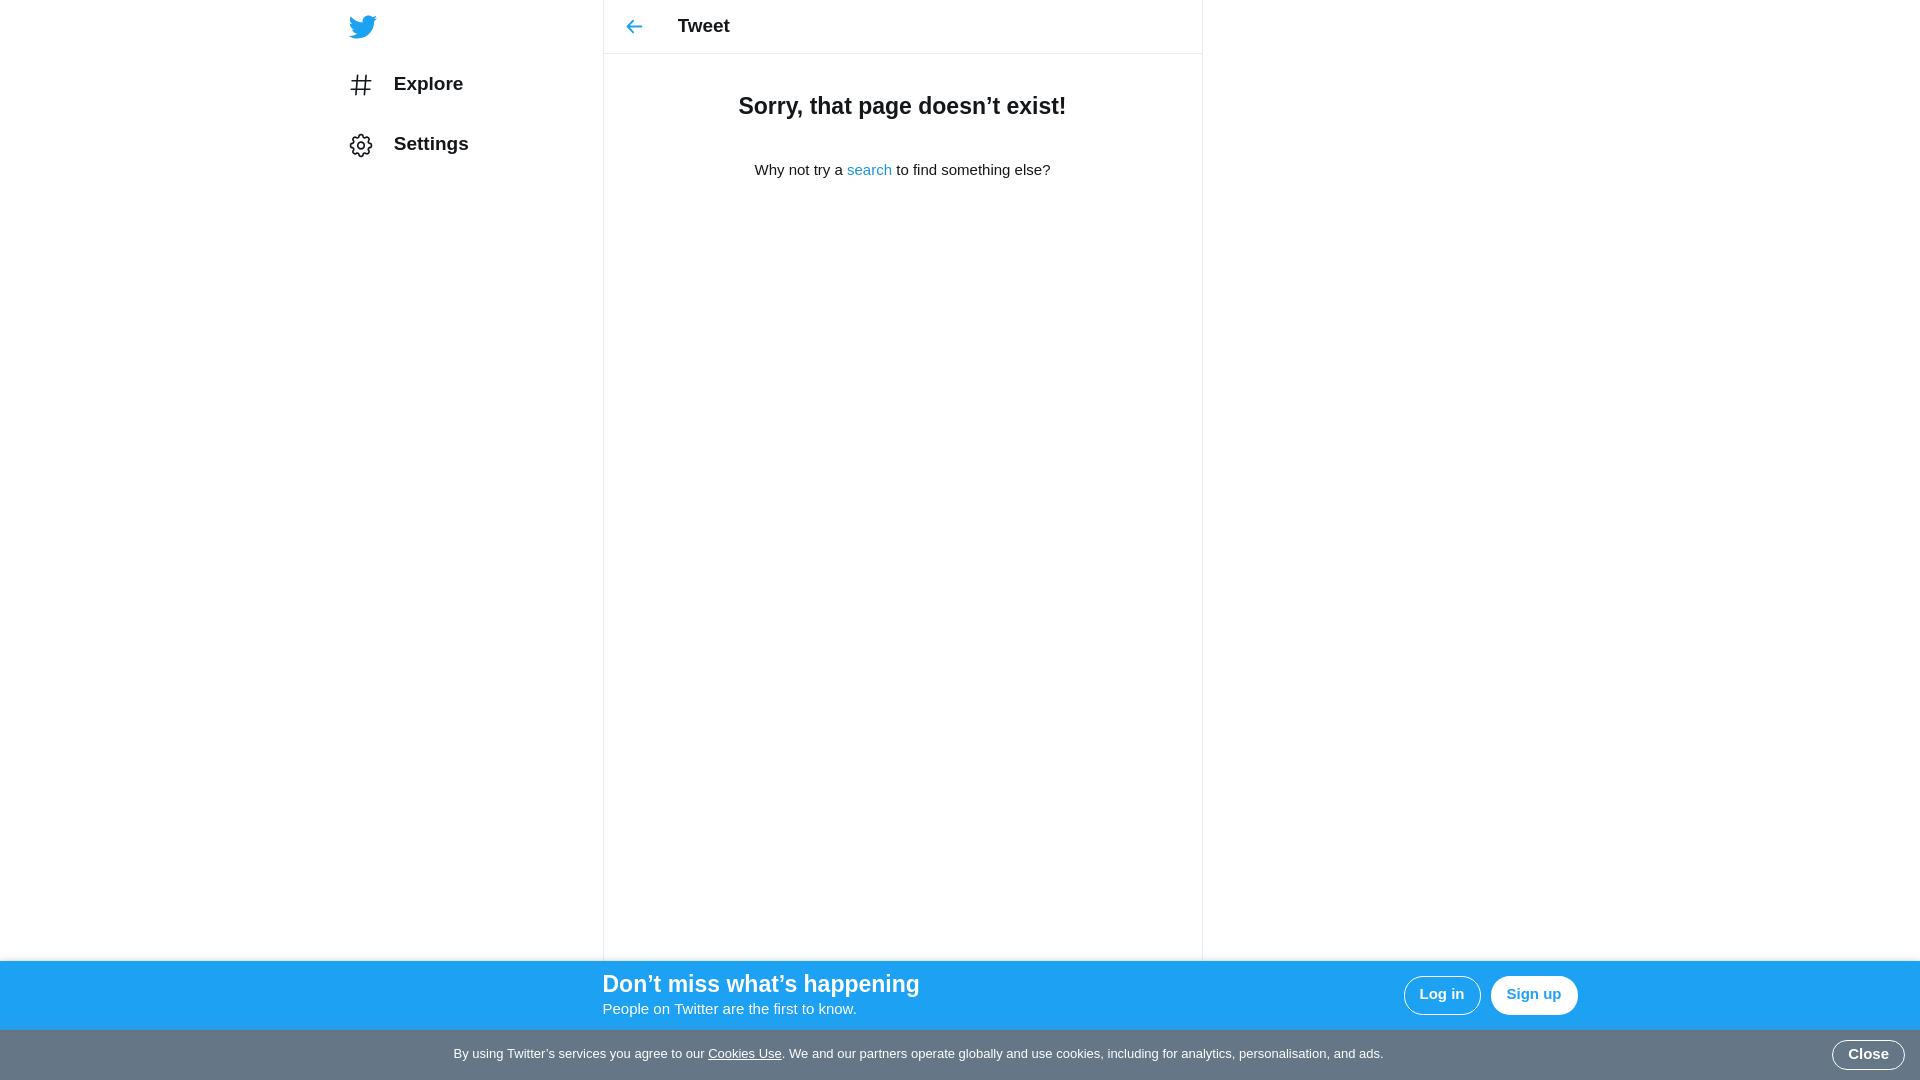This screenshot has width=1920, height=1080.
Task: Open the Explore menu label
Action: click(x=428, y=84)
